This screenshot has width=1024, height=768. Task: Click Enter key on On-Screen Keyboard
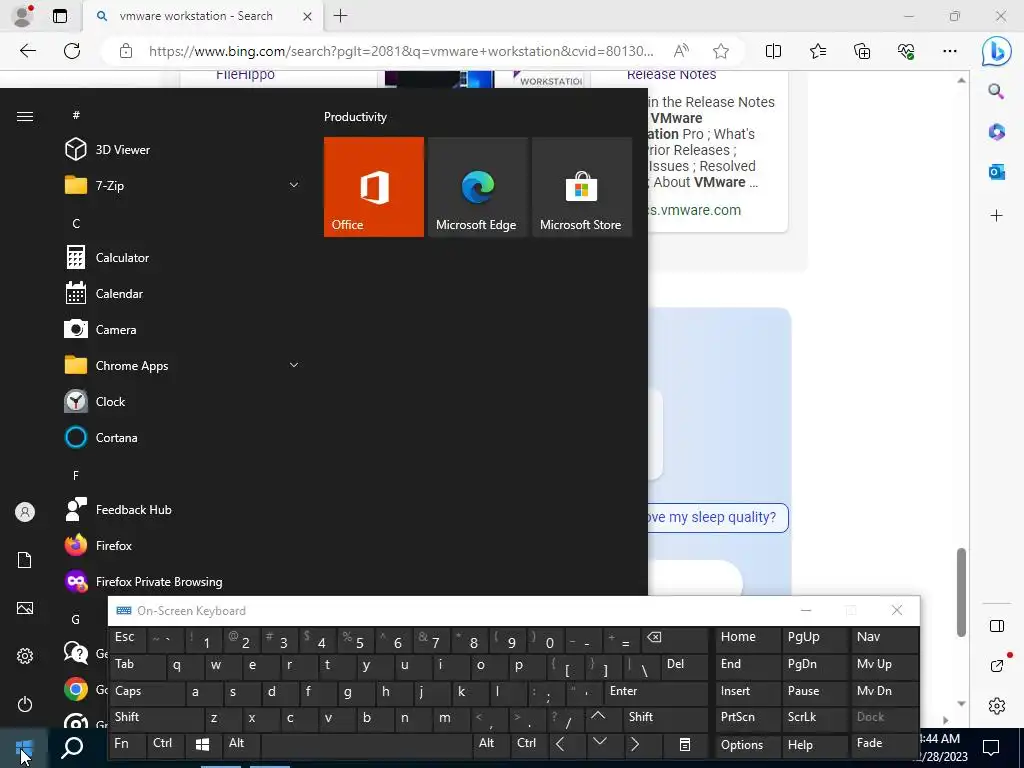click(656, 692)
